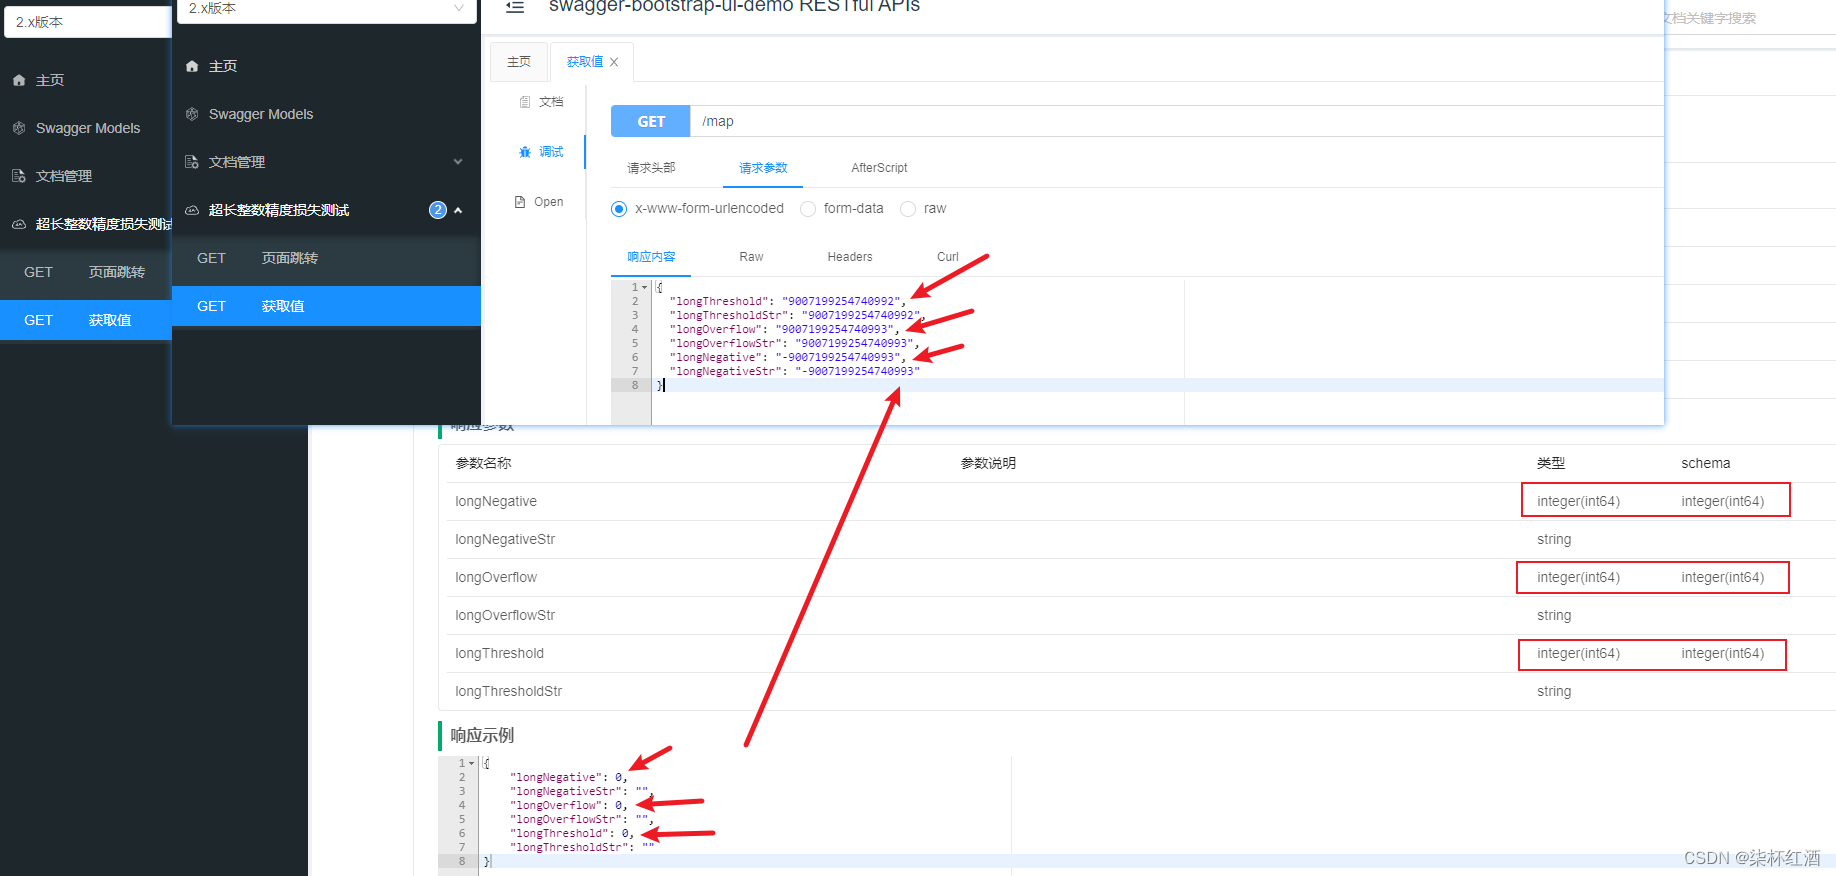Image resolution: width=1836 pixels, height=876 pixels.
Task: Click Swagger Models icon in back sidebar
Action: click(19, 128)
